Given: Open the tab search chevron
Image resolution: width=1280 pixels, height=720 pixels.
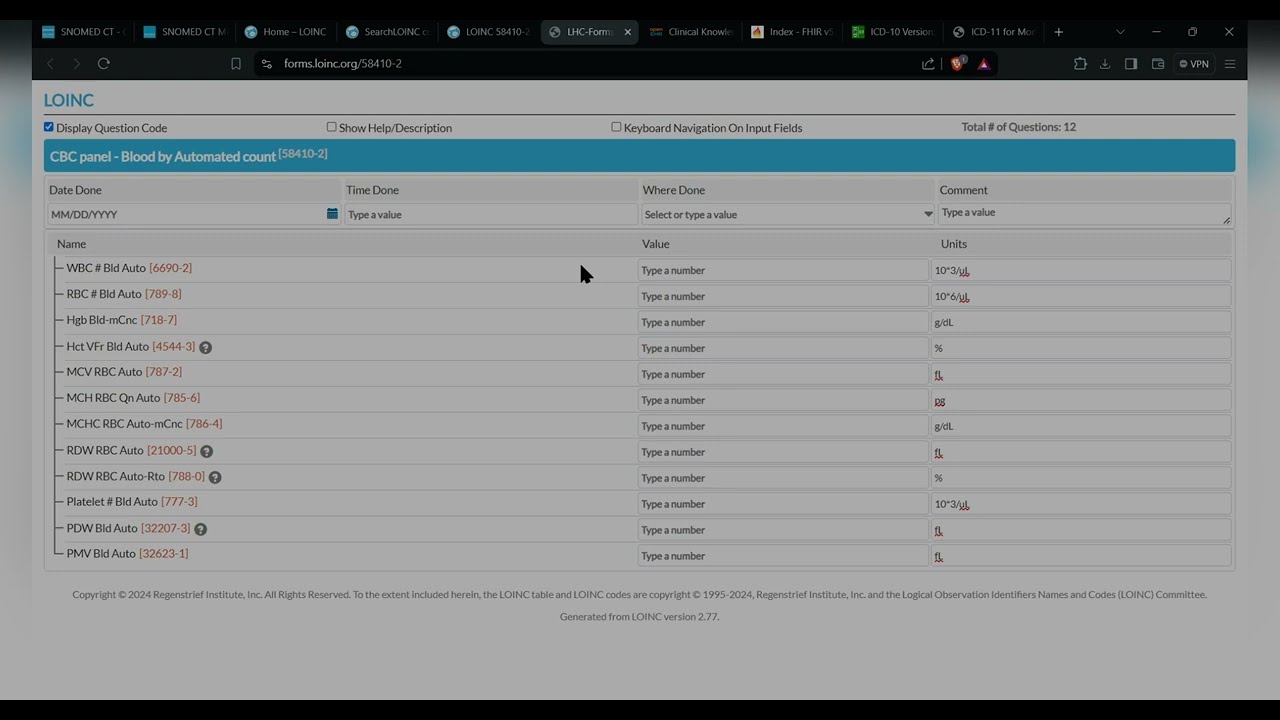Looking at the screenshot, I should [x=1120, y=32].
